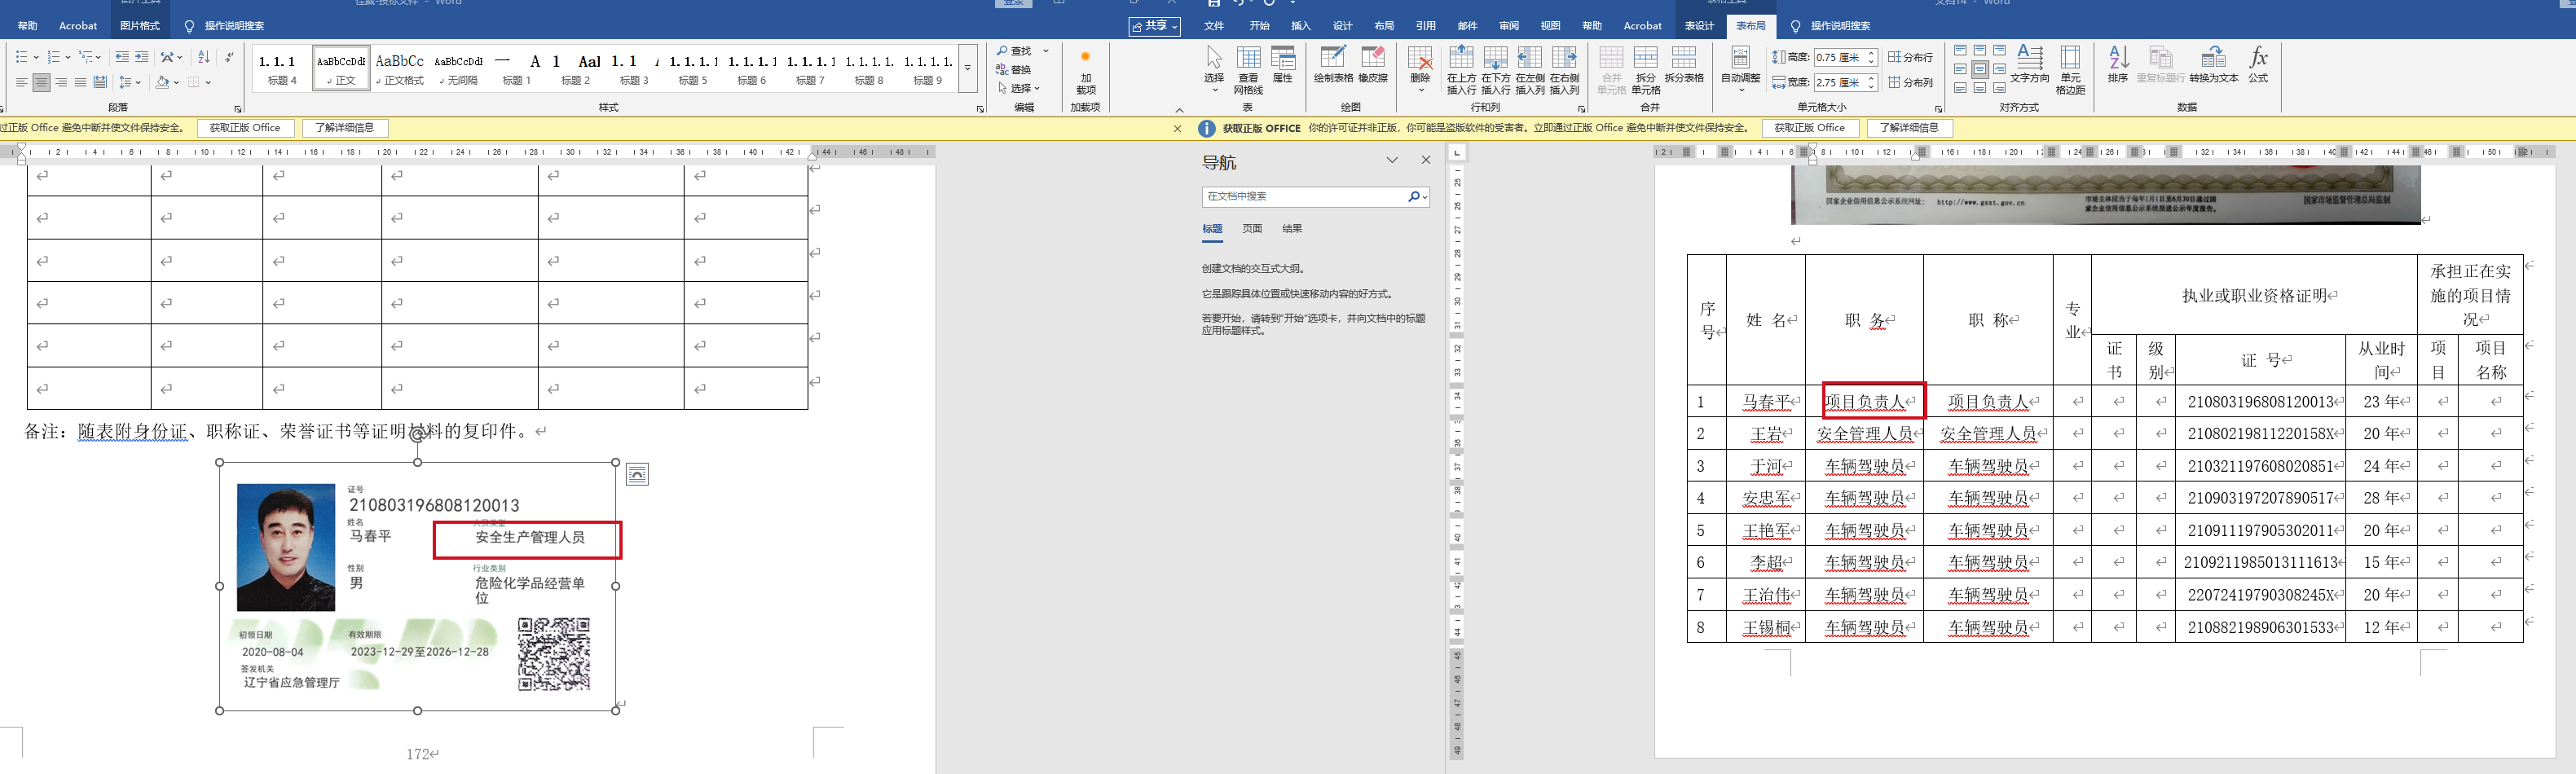Toggle distributed paragraph alignment in 段落 group
2576x774 pixels.
(x=100, y=82)
